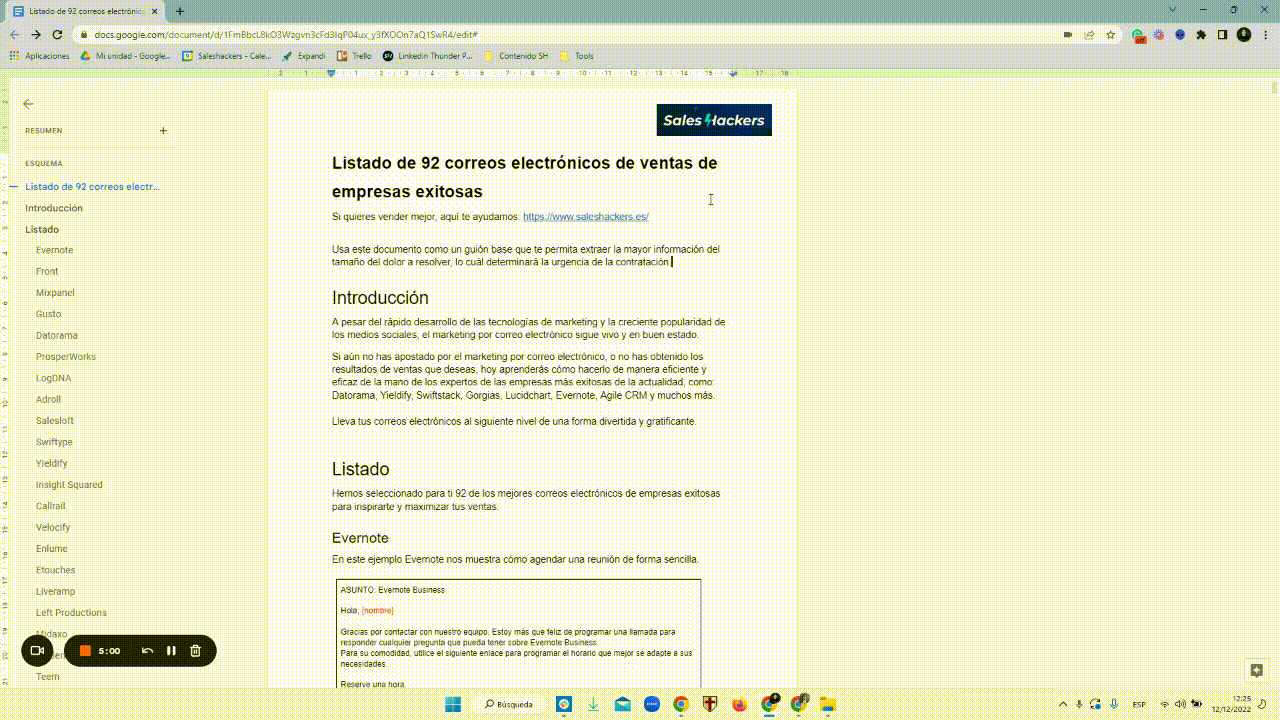This screenshot has width=1280, height=720.
Task: Jump to Introducción in the outline
Action: coord(54,208)
